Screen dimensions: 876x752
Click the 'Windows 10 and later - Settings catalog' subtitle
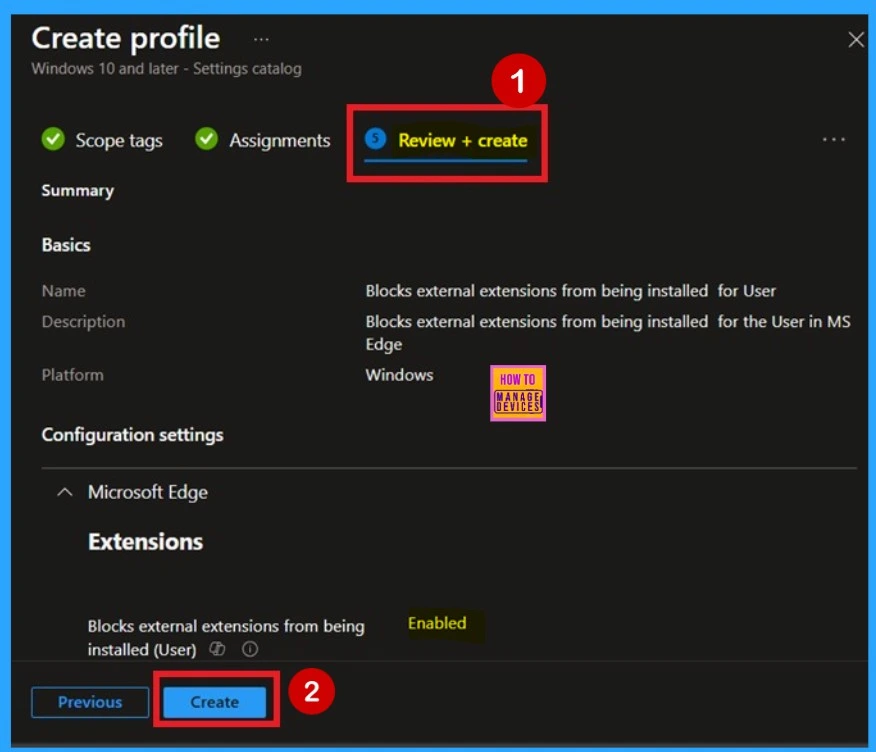[166, 69]
